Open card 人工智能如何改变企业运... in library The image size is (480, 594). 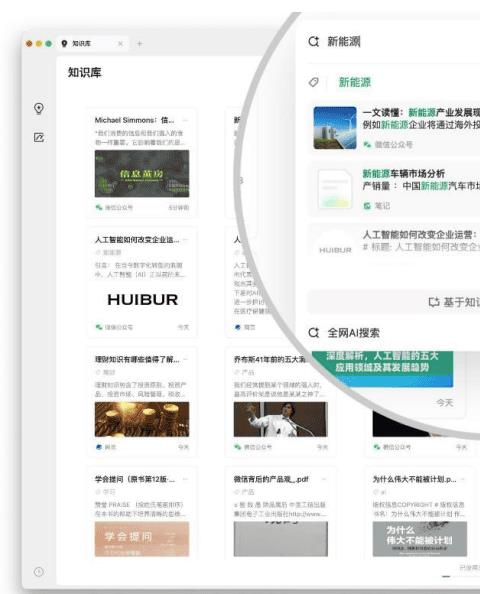[137, 239]
